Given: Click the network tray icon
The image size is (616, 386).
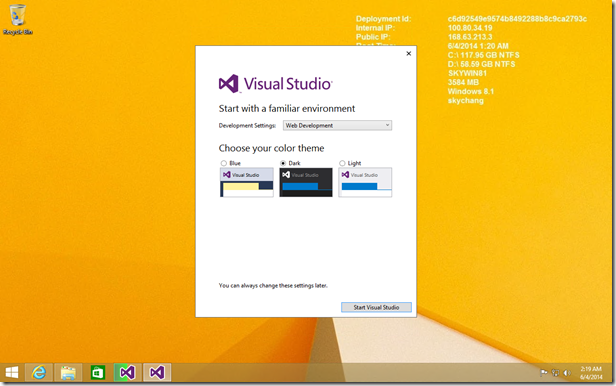Looking at the screenshot, I should pyautogui.click(x=556, y=373).
